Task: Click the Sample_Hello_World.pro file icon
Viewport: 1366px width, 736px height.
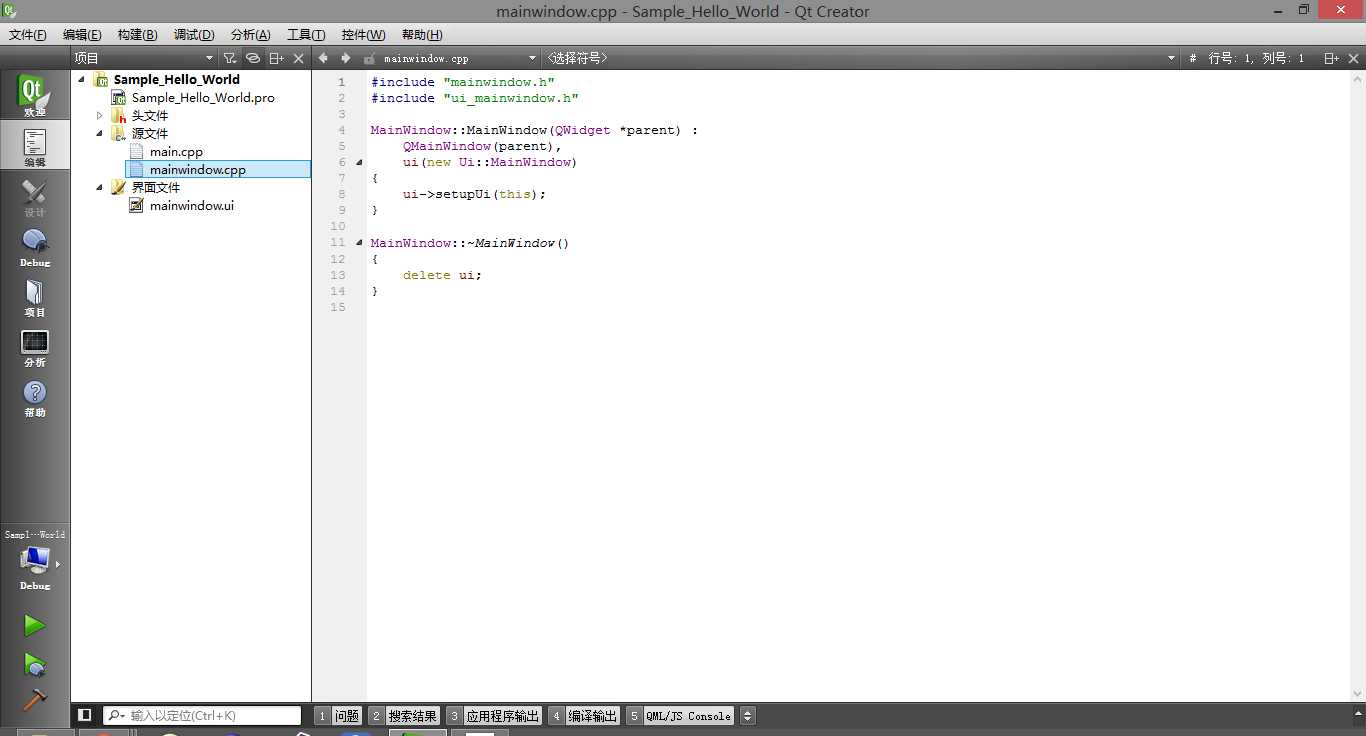Action: pyautogui.click(x=119, y=97)
